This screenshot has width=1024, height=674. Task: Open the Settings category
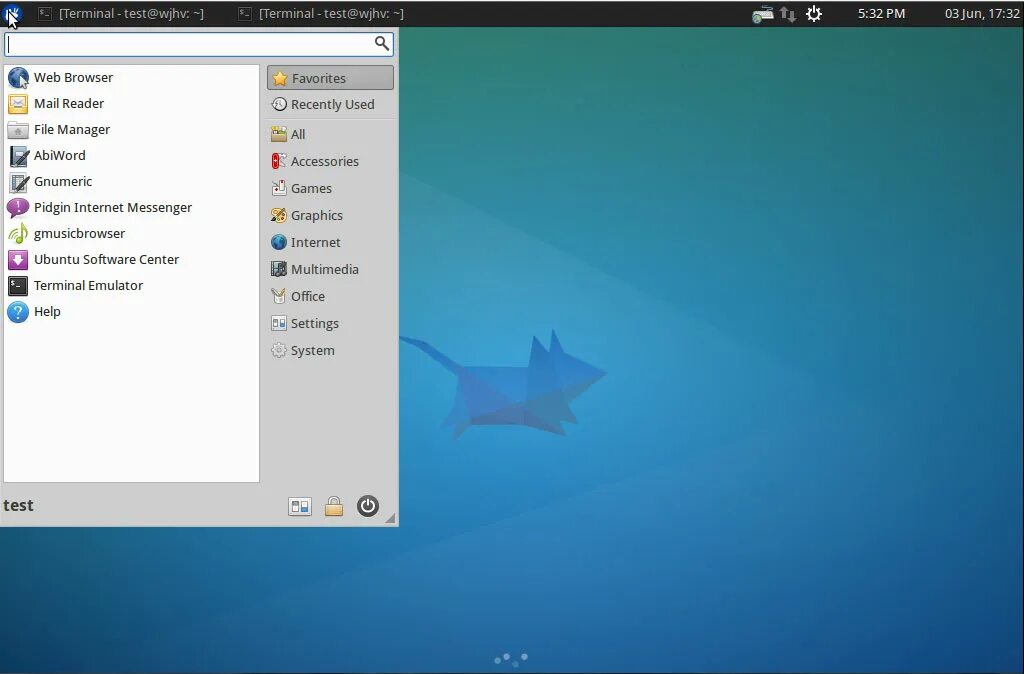[x=330, y=323]
